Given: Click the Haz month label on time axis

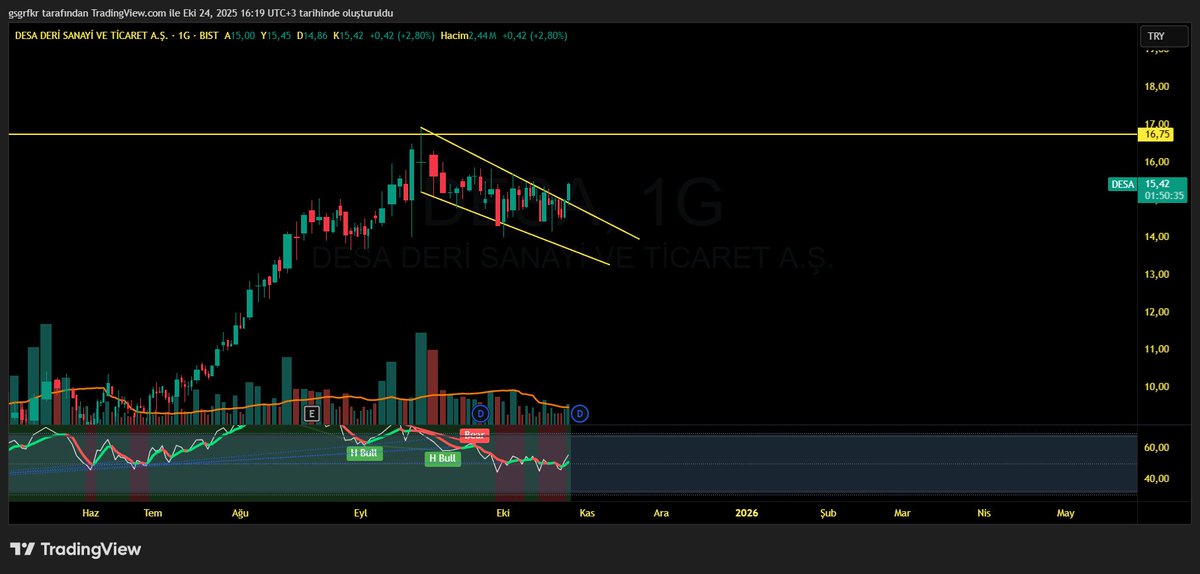Looking at the screenshot, I should tap(91, 513).
